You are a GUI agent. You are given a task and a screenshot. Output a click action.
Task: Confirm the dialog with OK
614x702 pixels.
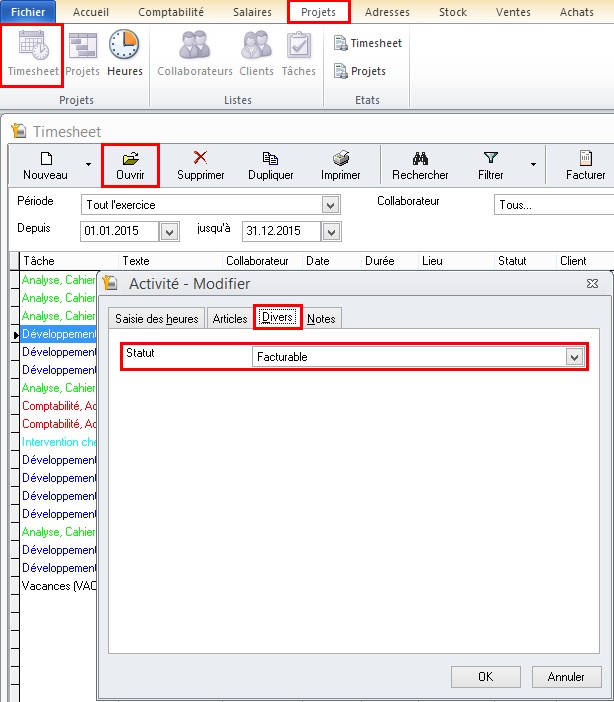tap(485, 676)
